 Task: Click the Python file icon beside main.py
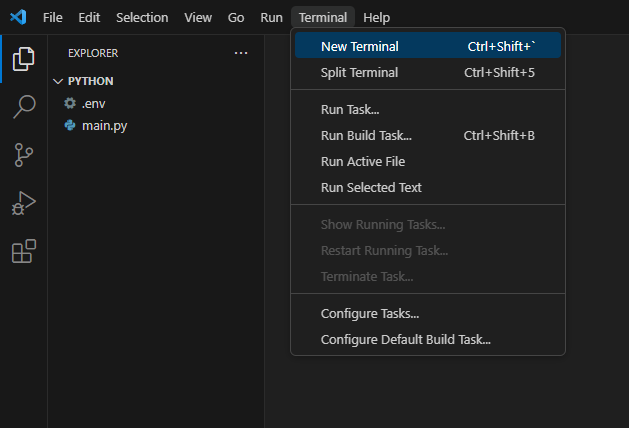pos(70,125)
